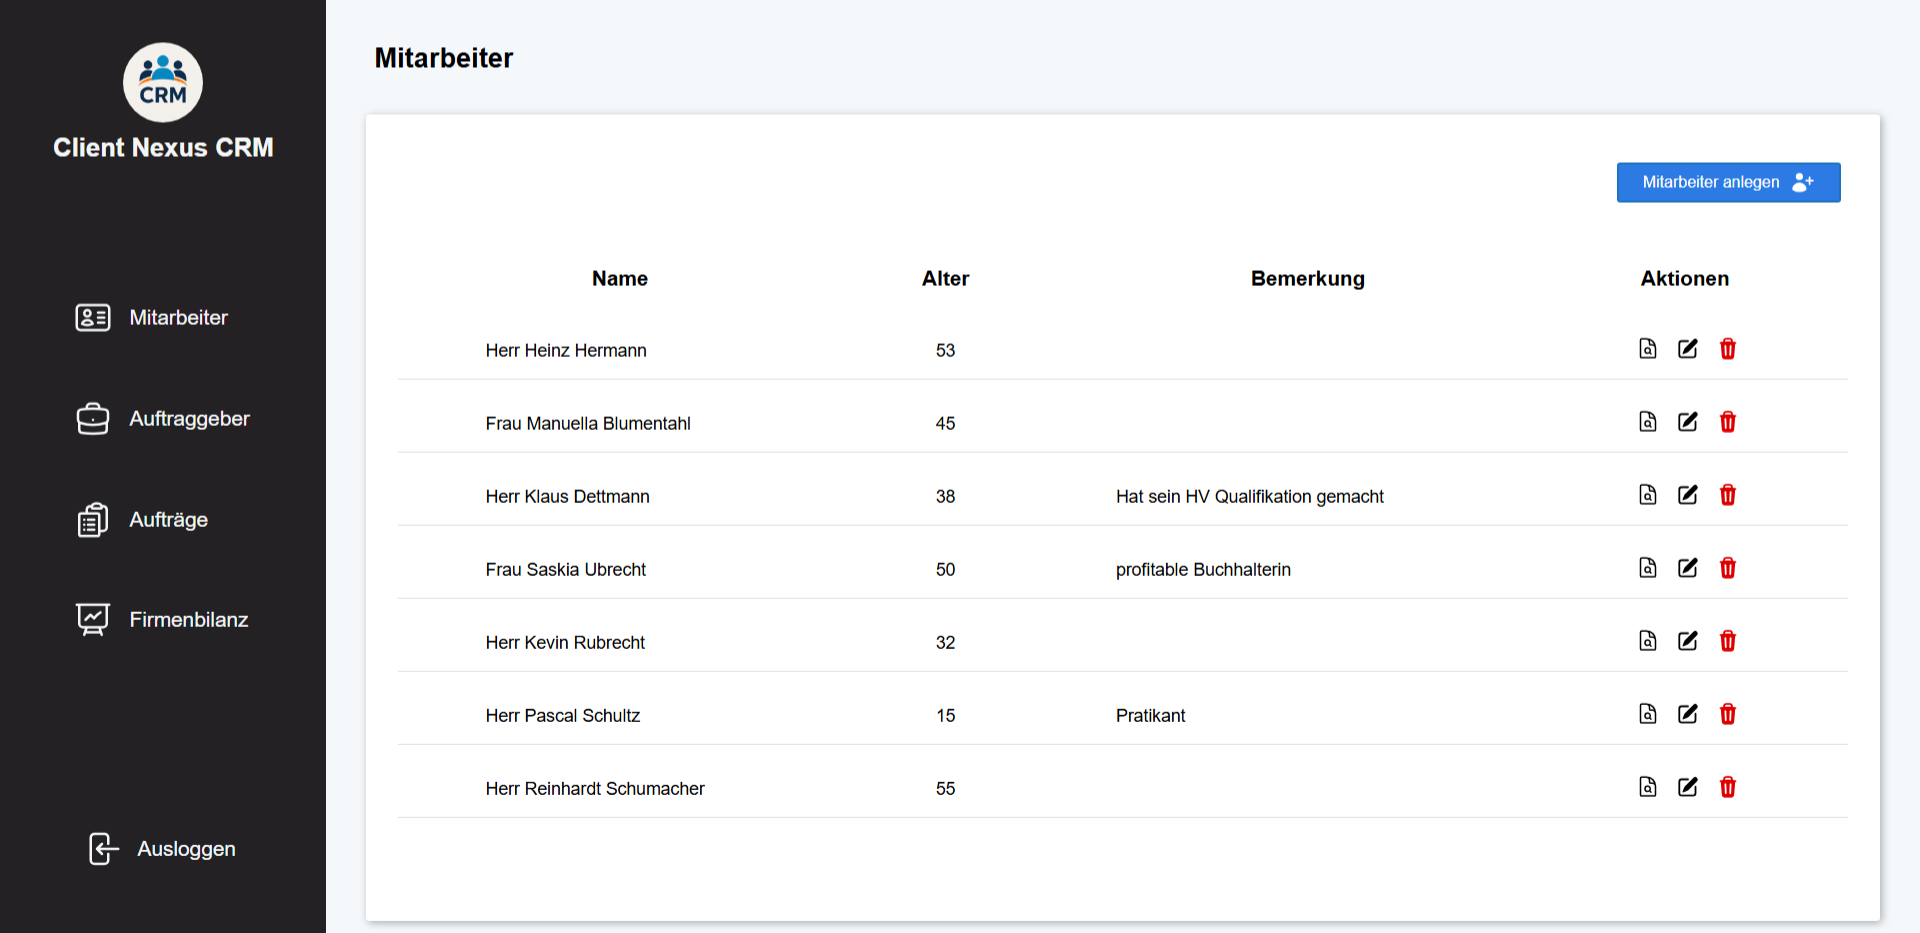View details document for Herr Klaus Dettmann
This screenshot has height=933, width=1920.
click(1647, 495)
